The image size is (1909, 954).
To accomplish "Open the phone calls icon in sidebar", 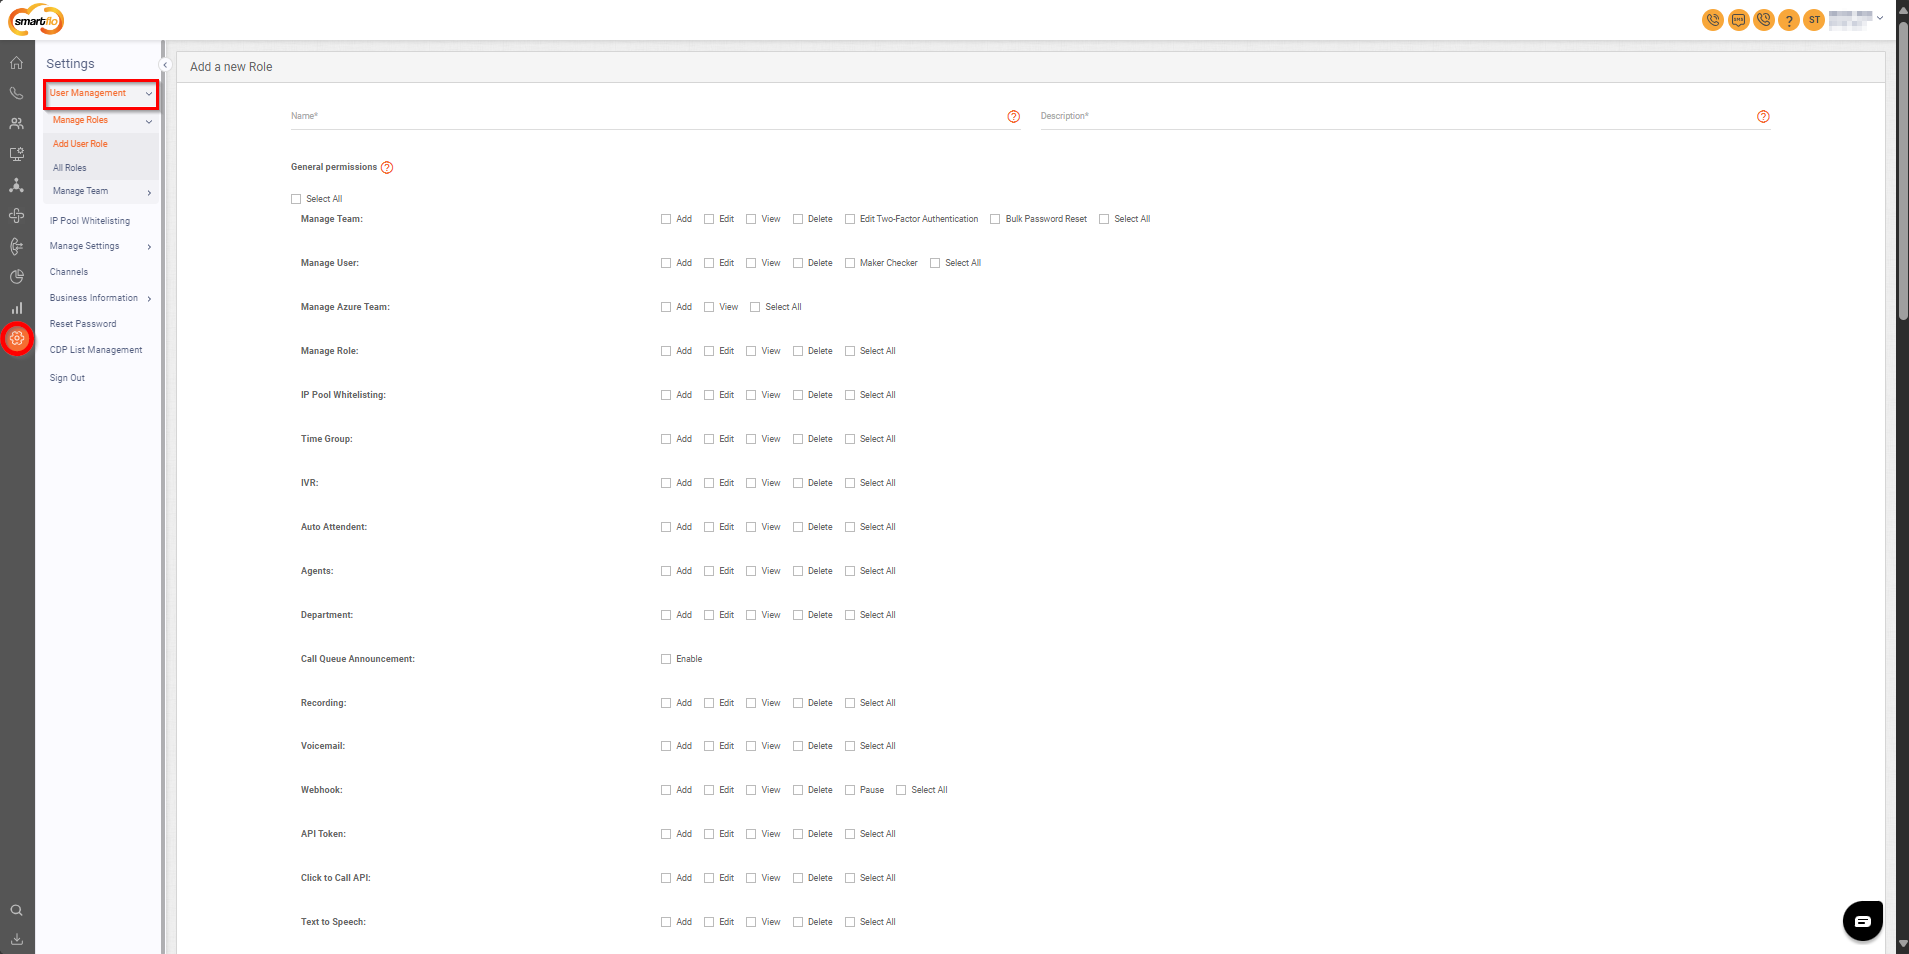I will point(17,93).
